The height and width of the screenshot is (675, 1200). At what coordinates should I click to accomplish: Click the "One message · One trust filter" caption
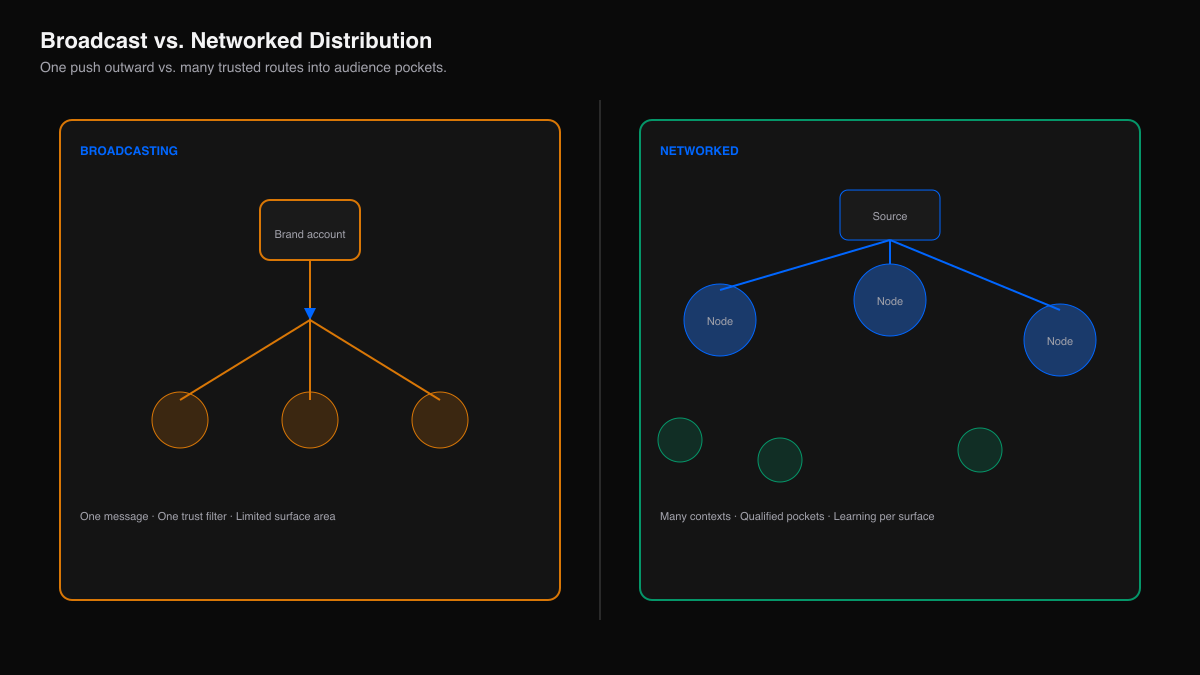[x=208, y=517]
